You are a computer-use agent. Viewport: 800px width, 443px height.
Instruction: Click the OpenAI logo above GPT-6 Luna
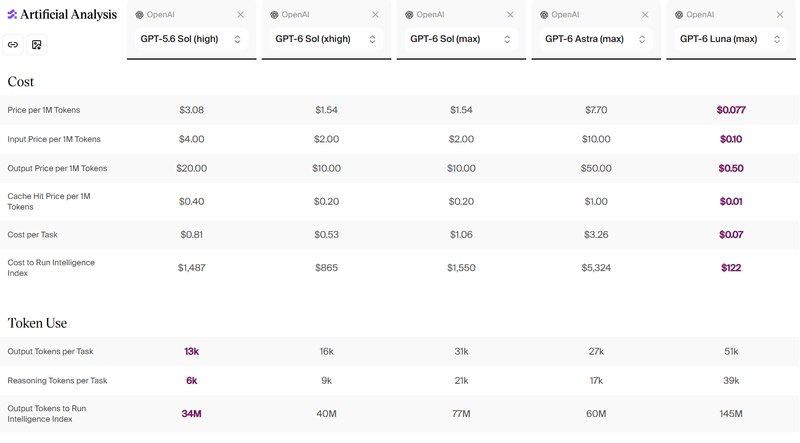coord(679,15)
